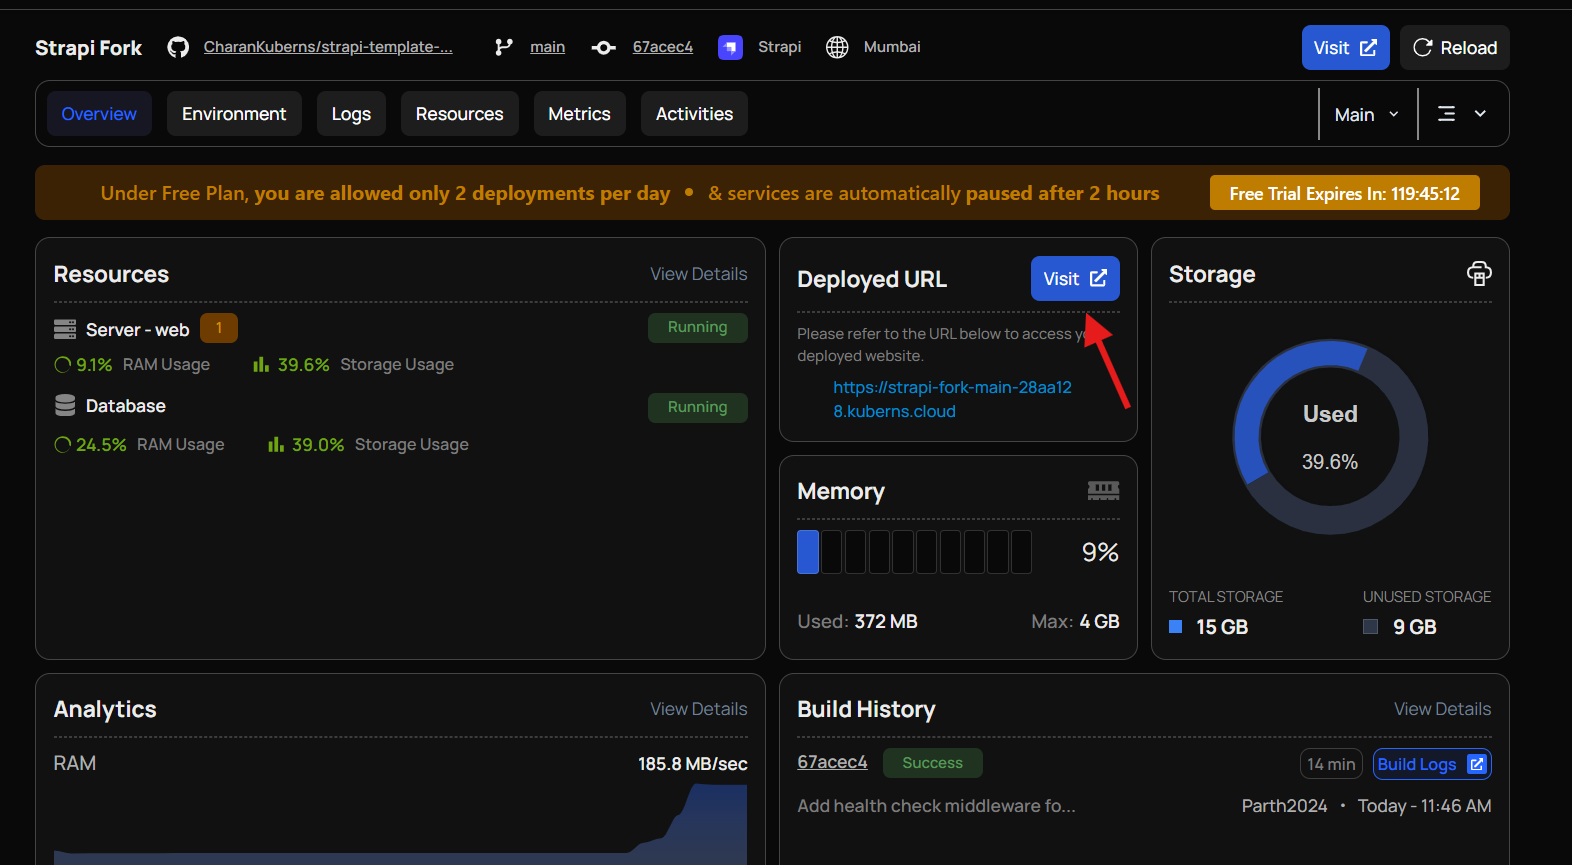Click the Server - web resource label
This screenshot has width=1572, height=865.
137,330
